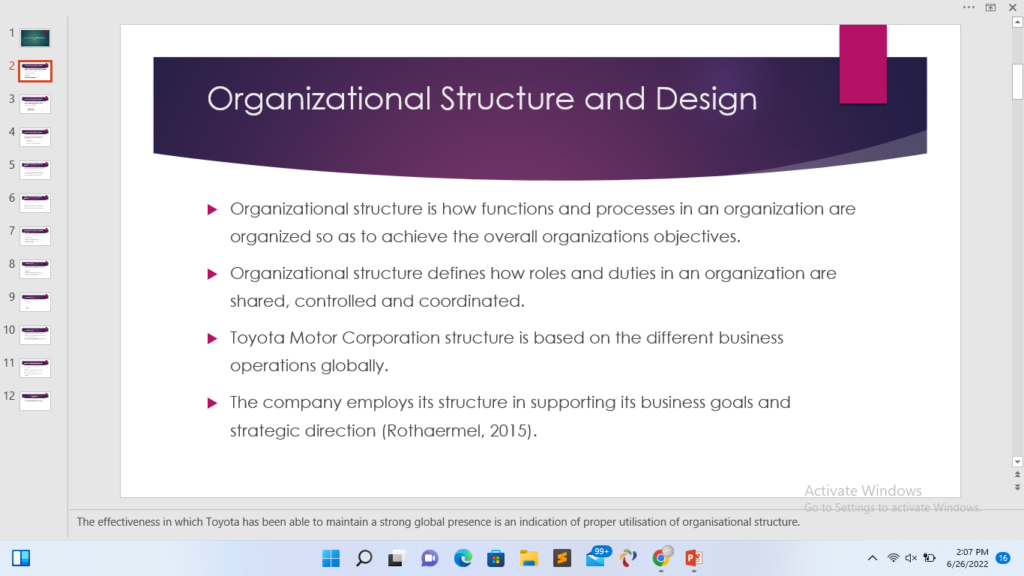Go to next slide double-arrow button
The image size is (1024, 576).
(1017, 487)
